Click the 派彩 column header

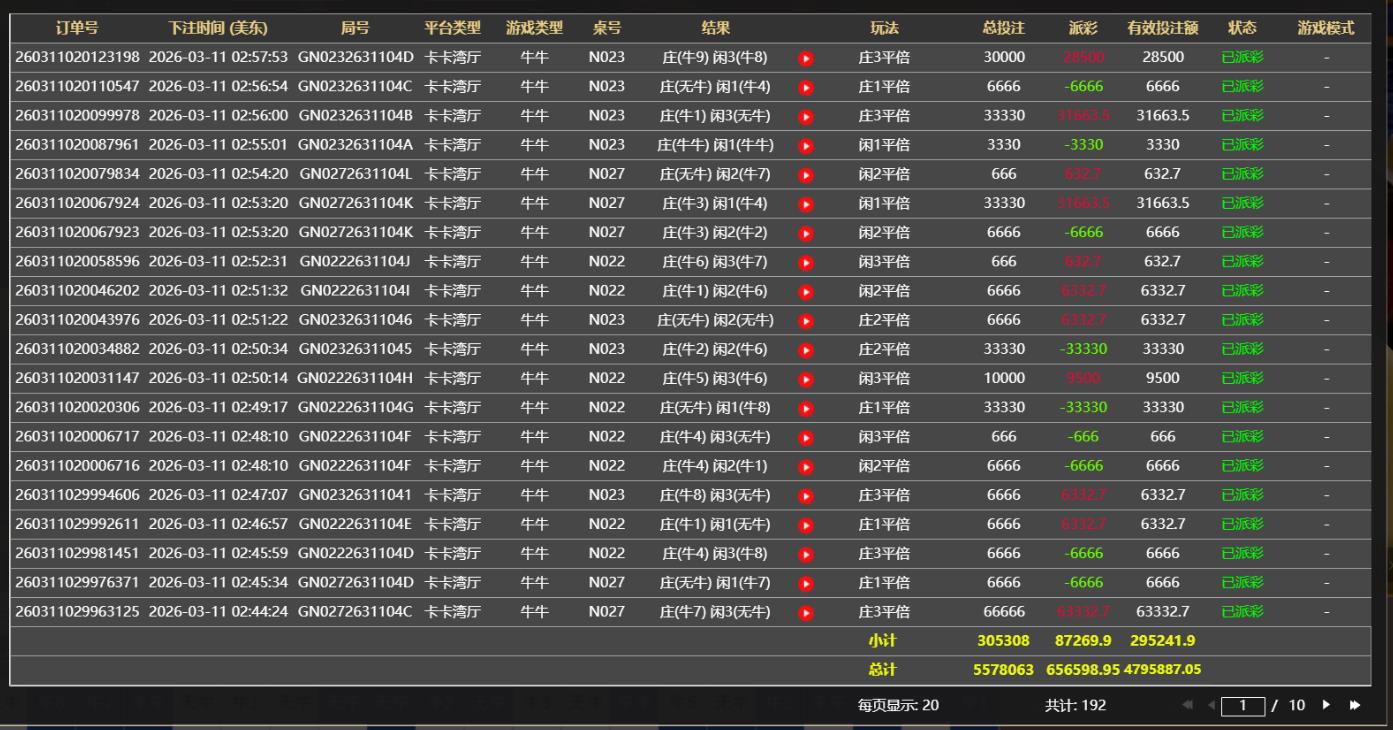pyautogui.click(x=1083, y=28)
